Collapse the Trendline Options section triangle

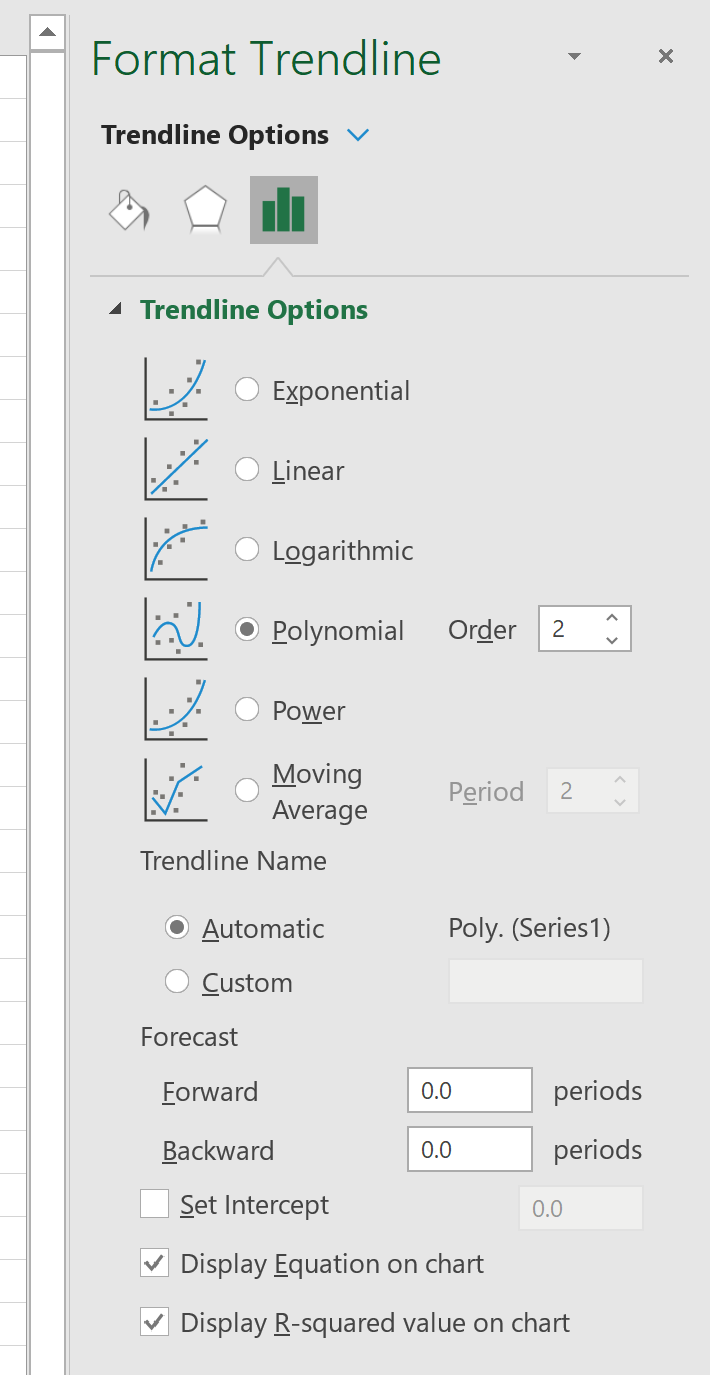pyautogui.click(x=117, y=310)
